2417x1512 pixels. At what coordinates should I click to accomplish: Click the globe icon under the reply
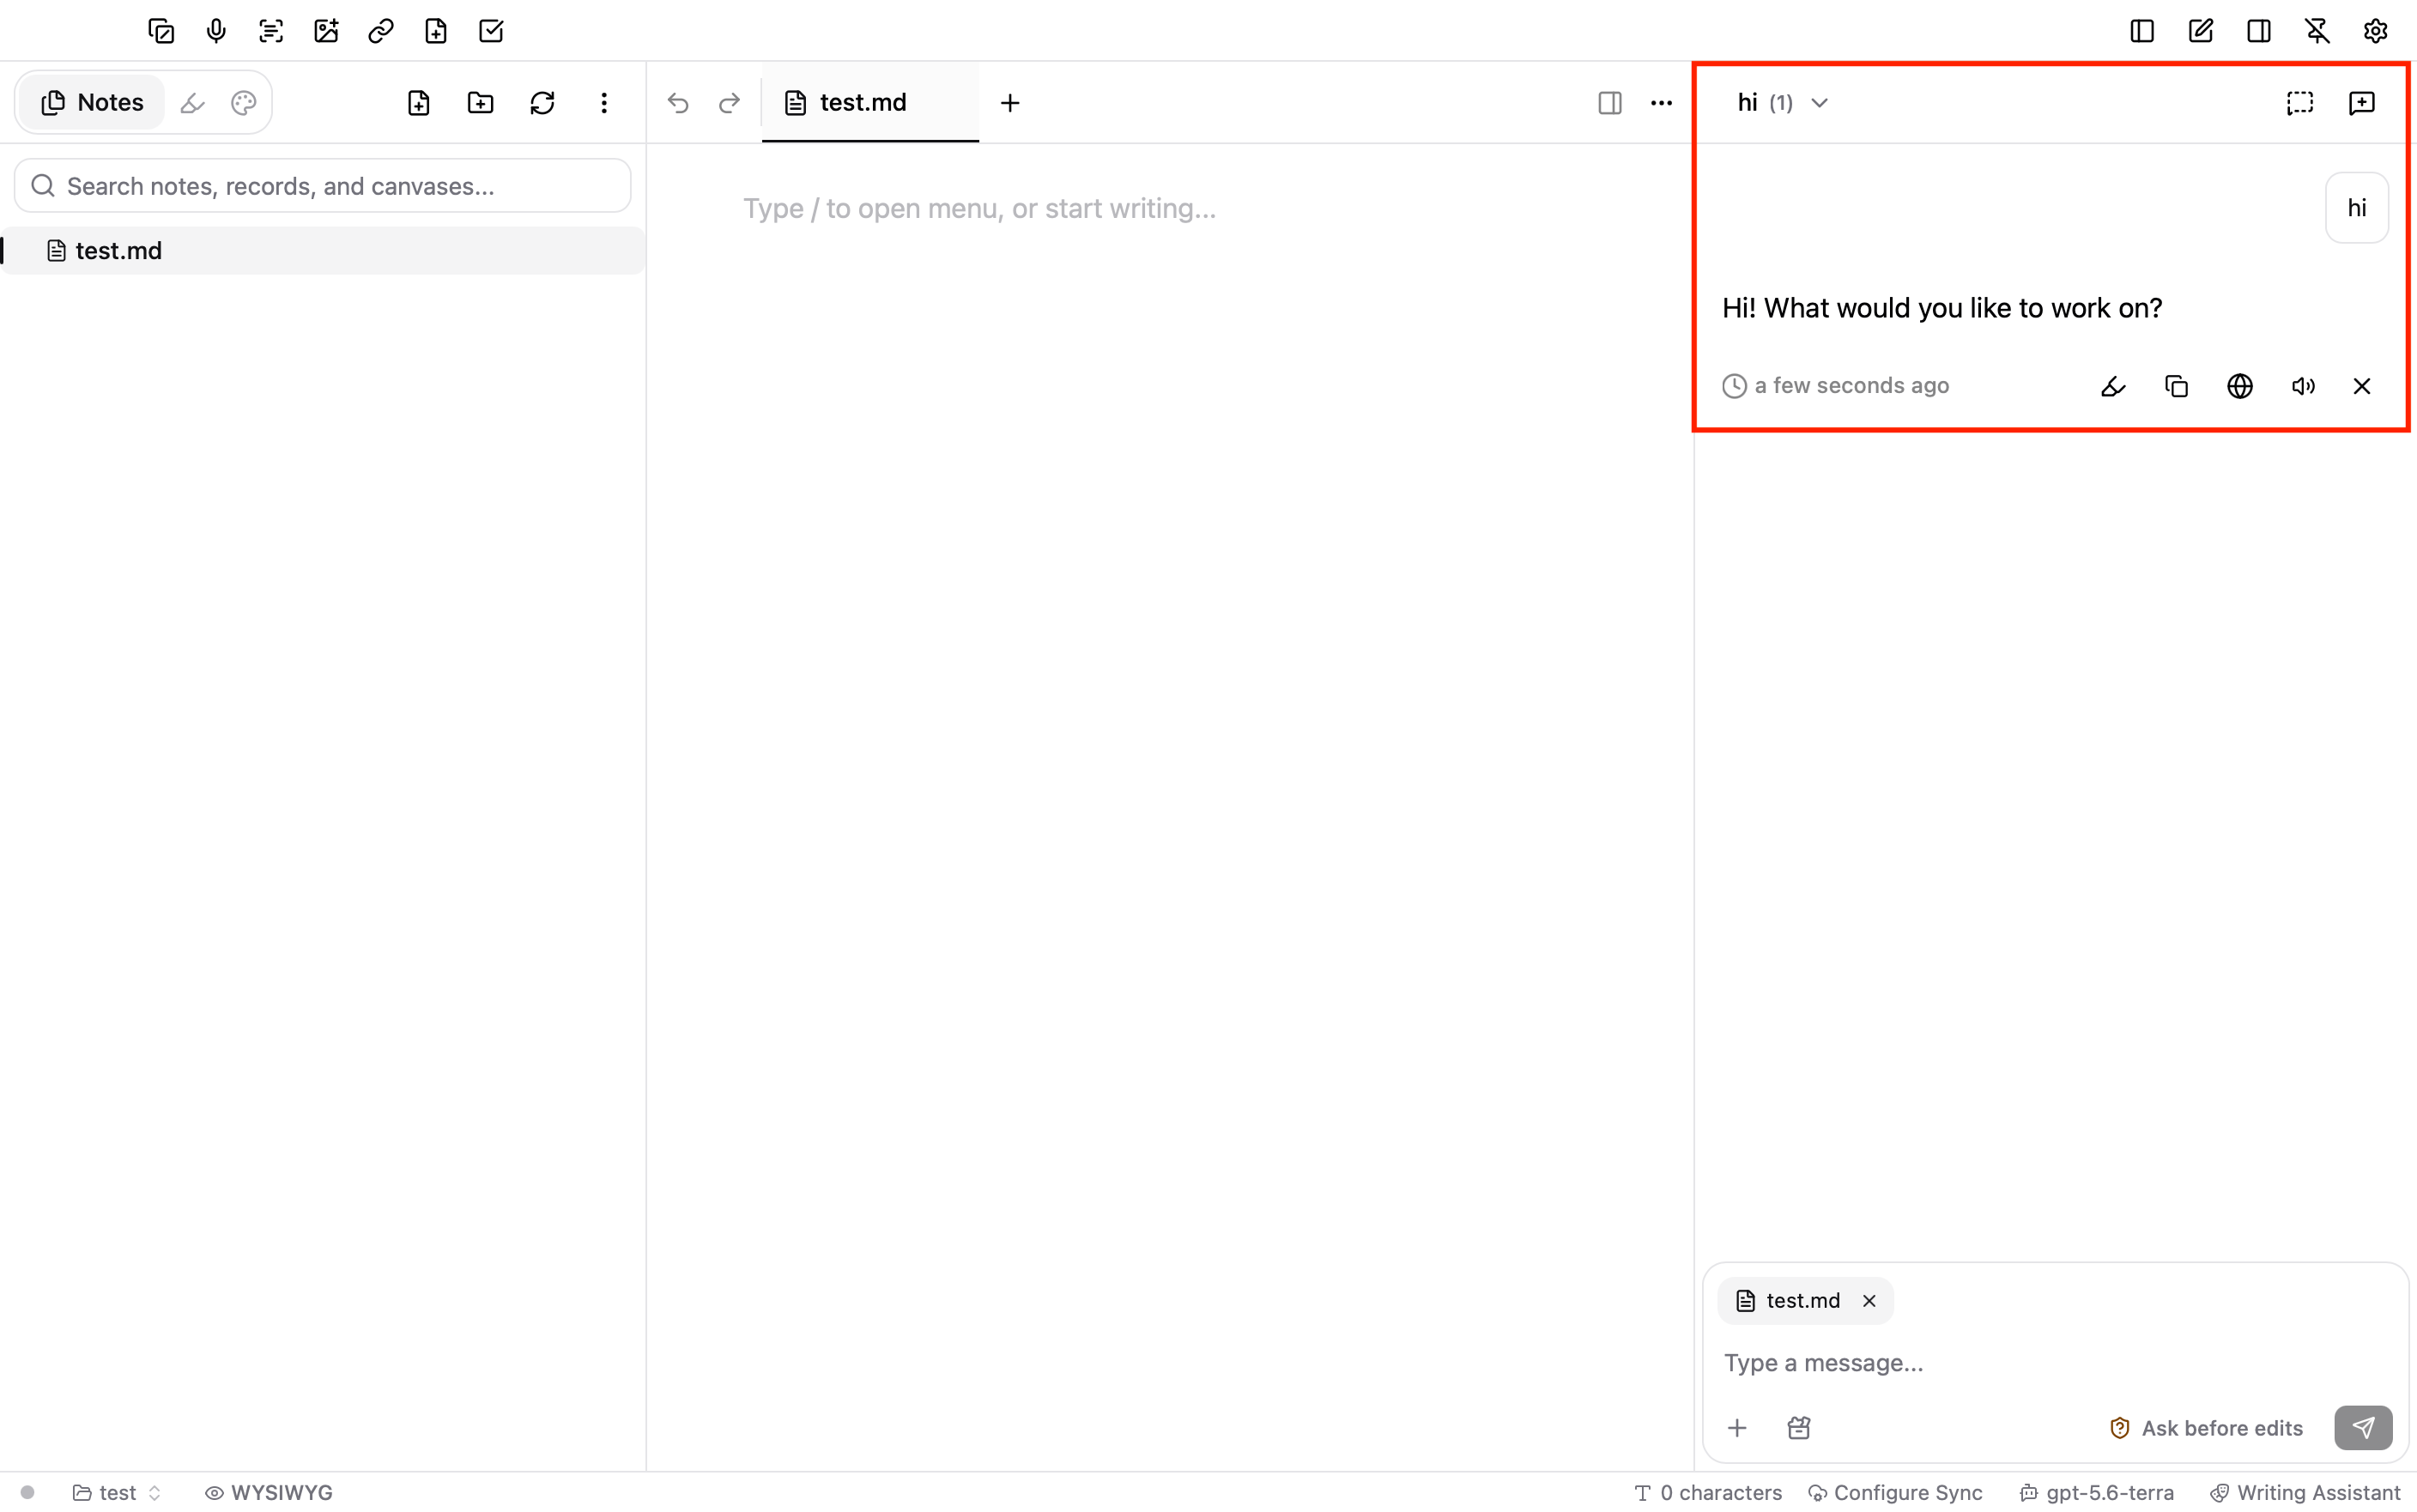click(x=2240, y=386)
